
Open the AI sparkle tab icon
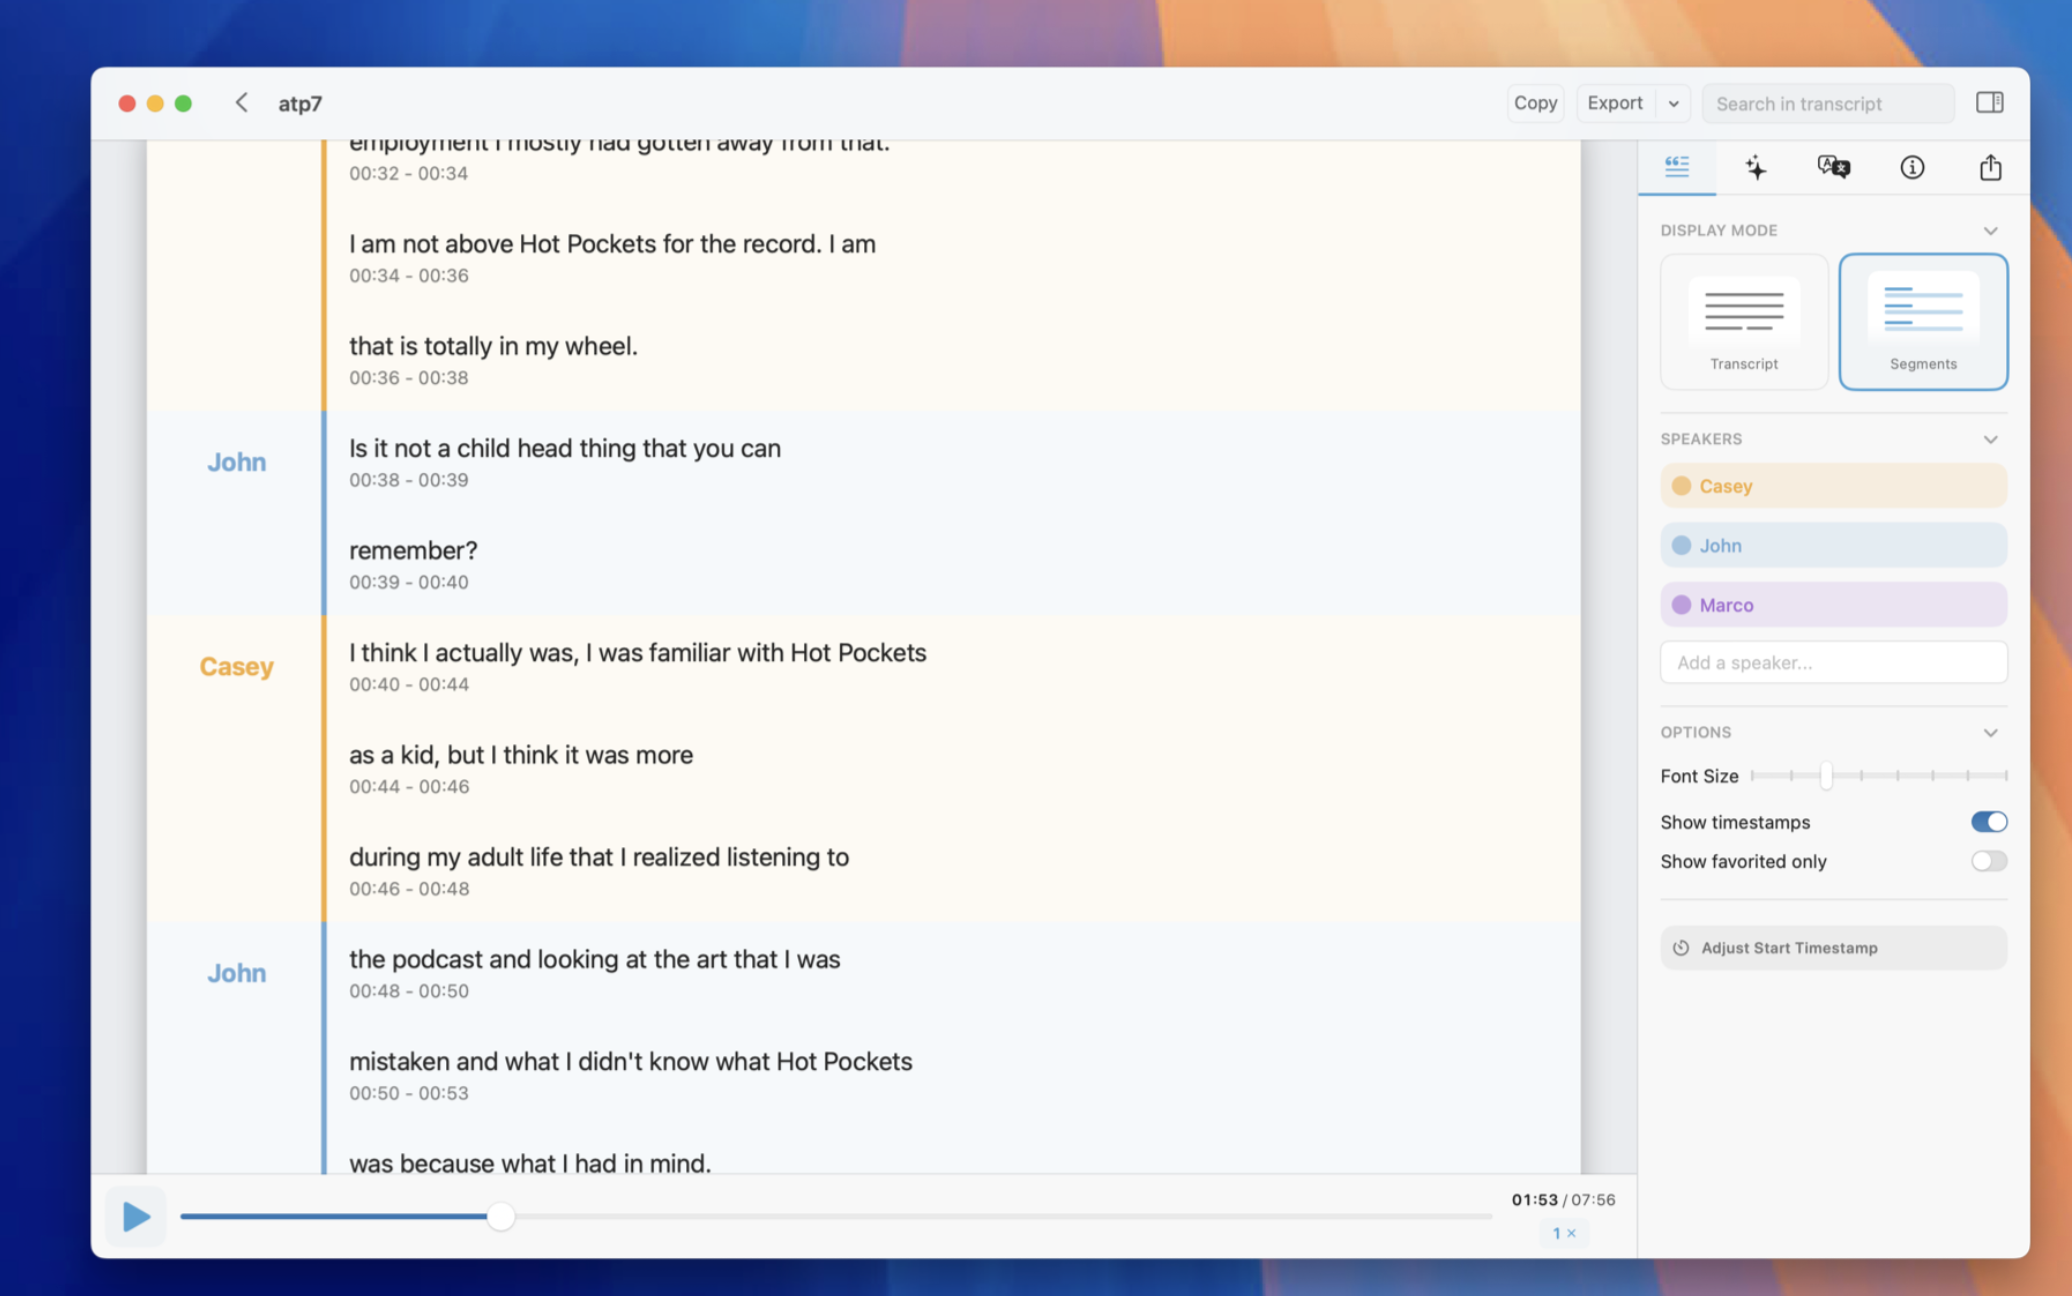1755,167
